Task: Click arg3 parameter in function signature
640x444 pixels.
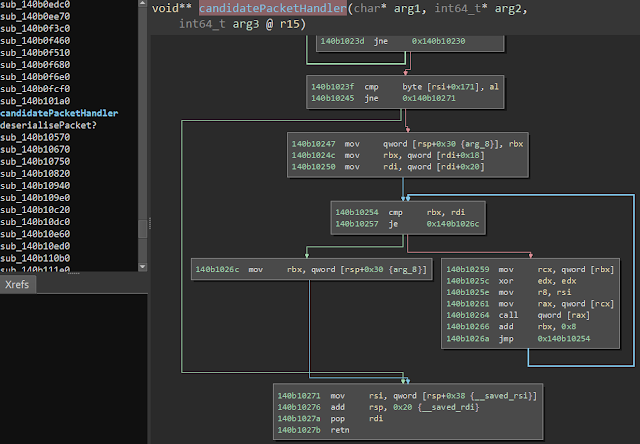Action: coord(246,24)
